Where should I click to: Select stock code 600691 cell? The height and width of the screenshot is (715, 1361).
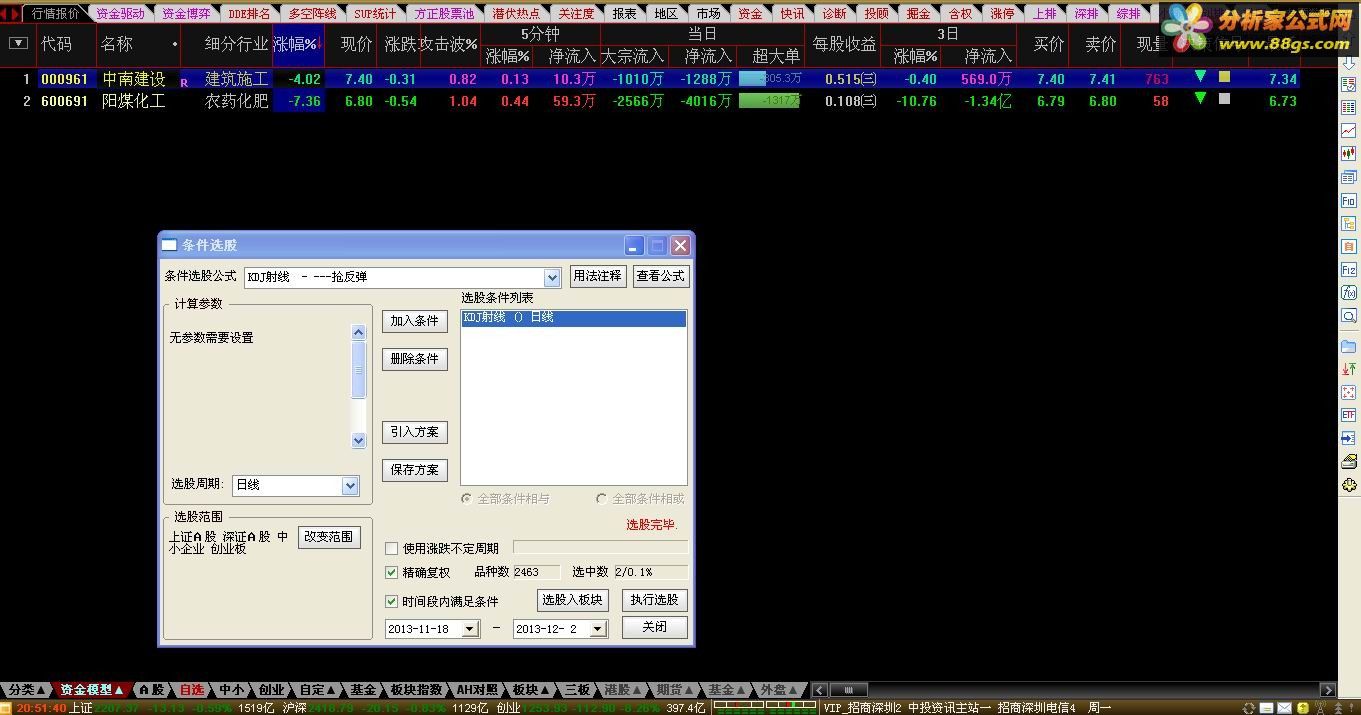(x=65, y=101)
